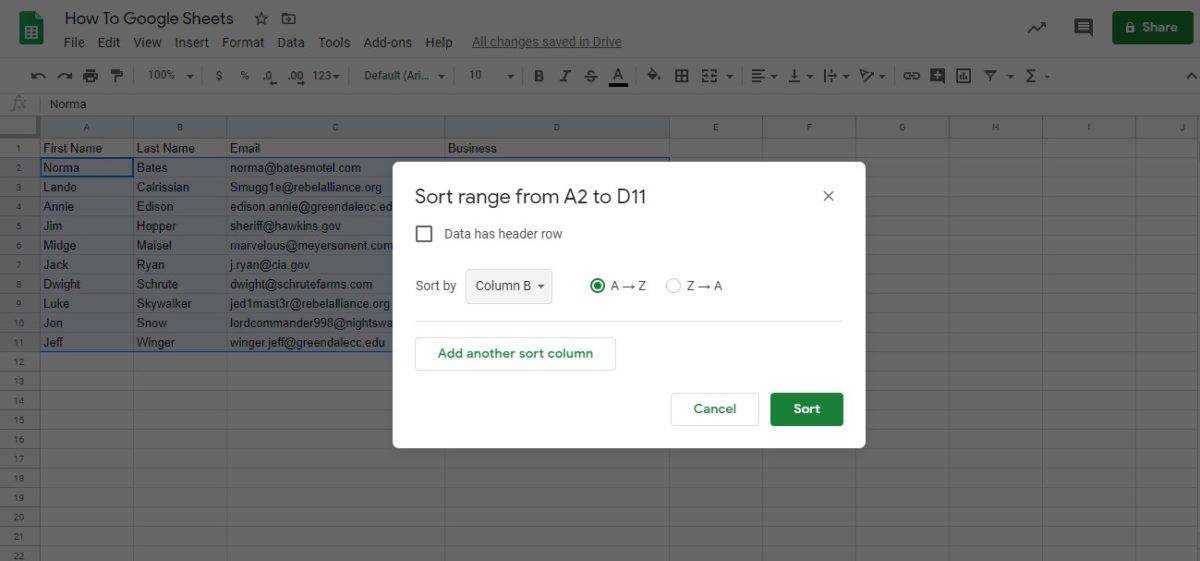The height and width of the screenshot is (561, 1200).
Task: Open the activity trend arrow icon
Action: click(x=1037, y=28)
